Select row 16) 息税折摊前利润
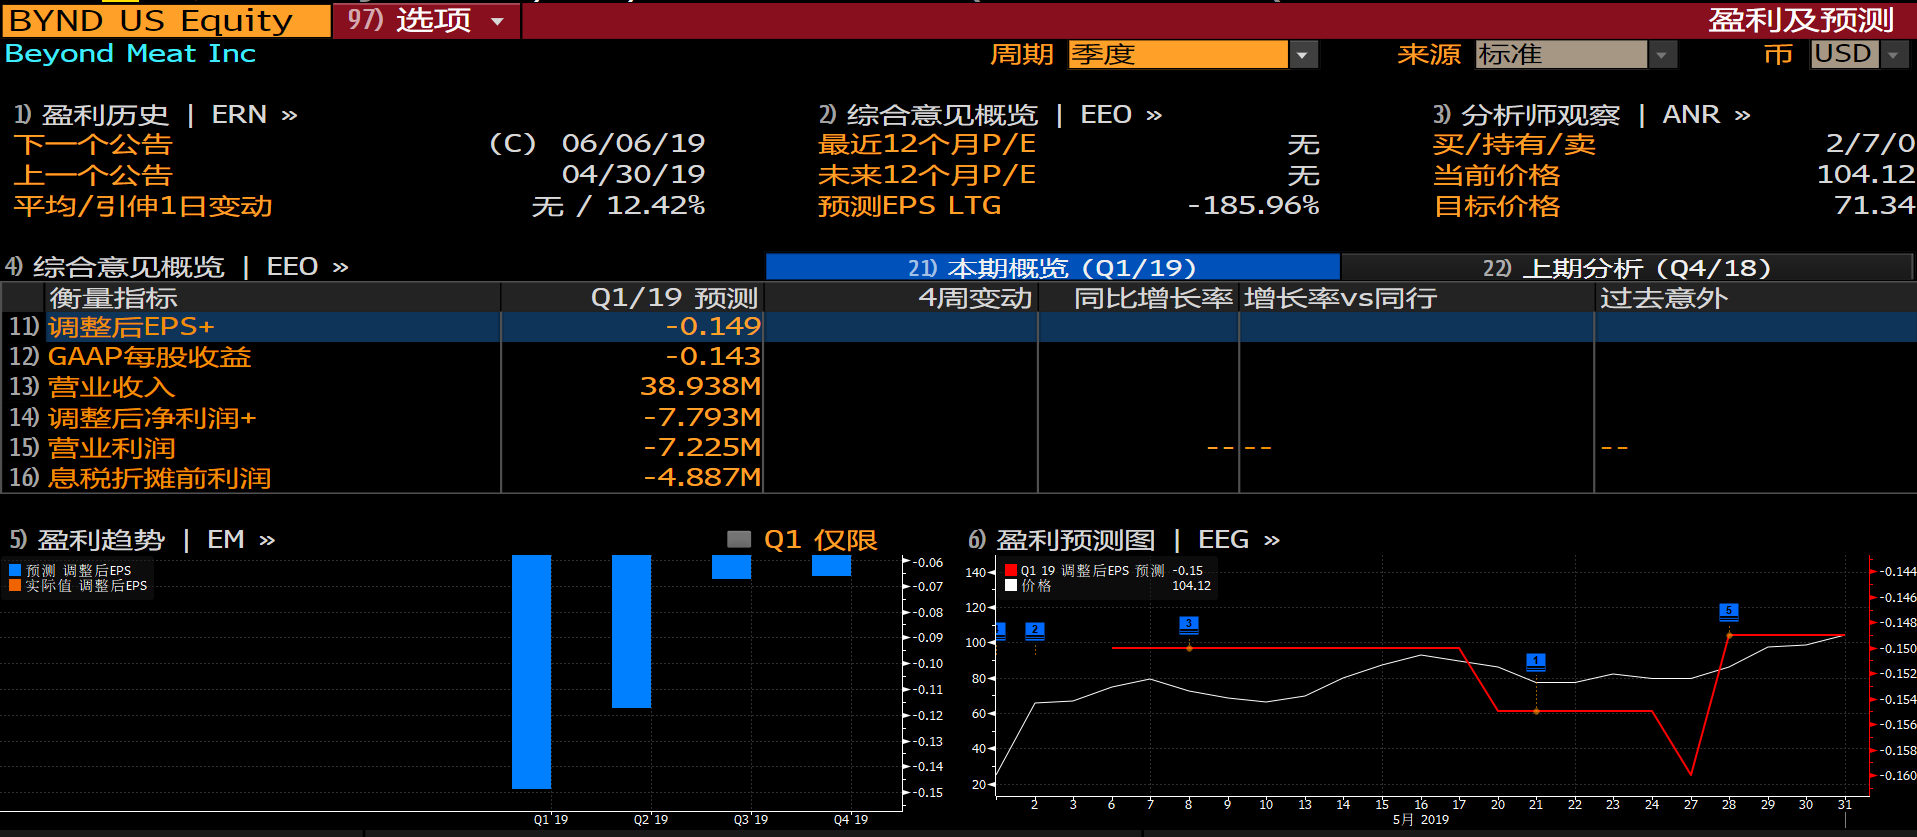The width and height of the screenshot is (1917, 837). tap(958, 478)
